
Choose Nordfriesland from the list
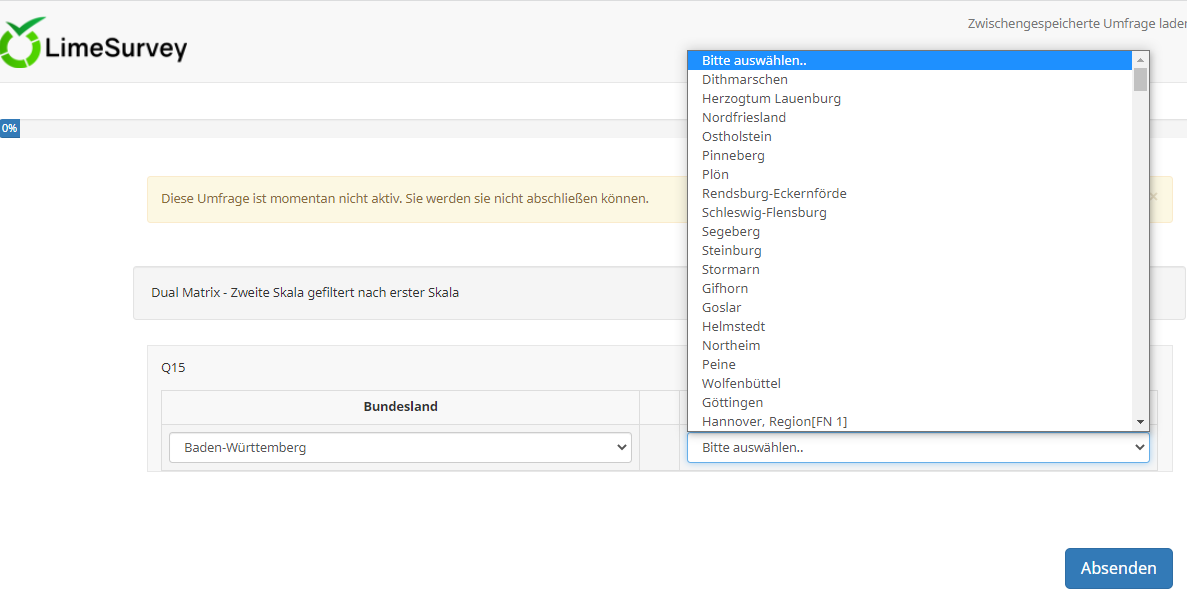click(x=744, y=118)
